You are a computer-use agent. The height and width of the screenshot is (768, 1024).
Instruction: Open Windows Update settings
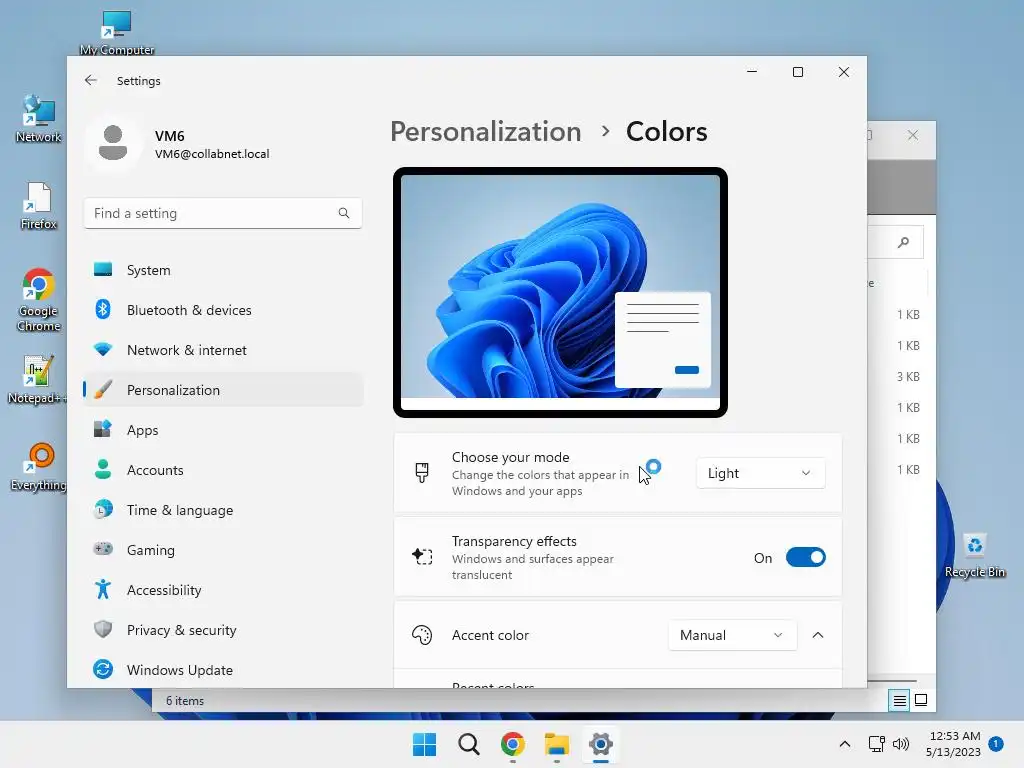[x=223, y=670]
